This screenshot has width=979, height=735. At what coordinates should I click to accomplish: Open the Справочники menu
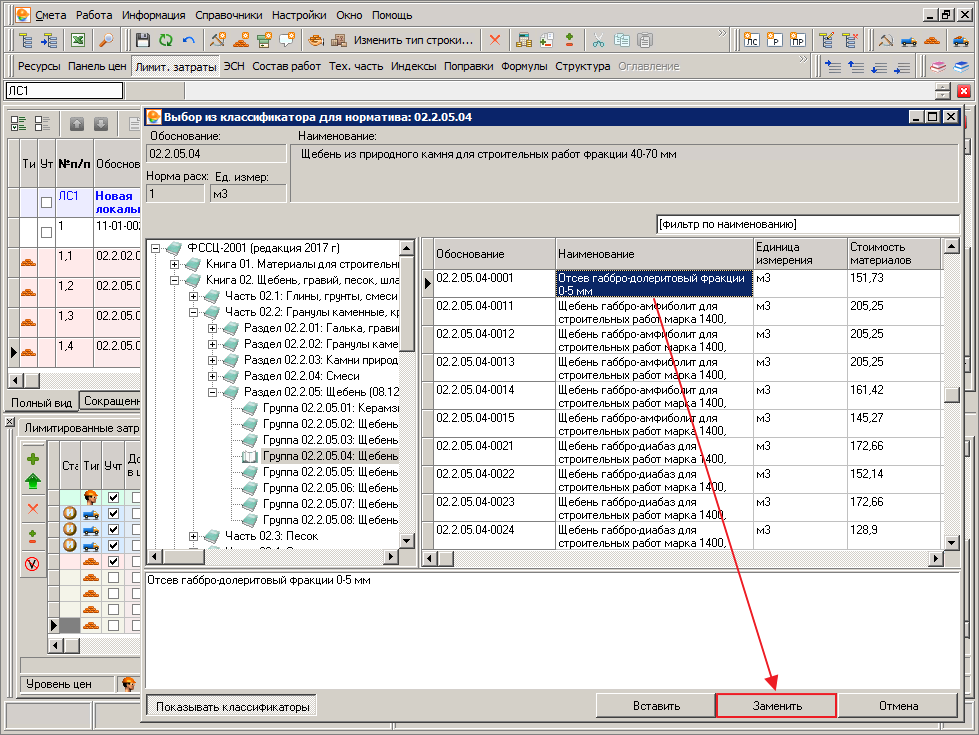229,15
